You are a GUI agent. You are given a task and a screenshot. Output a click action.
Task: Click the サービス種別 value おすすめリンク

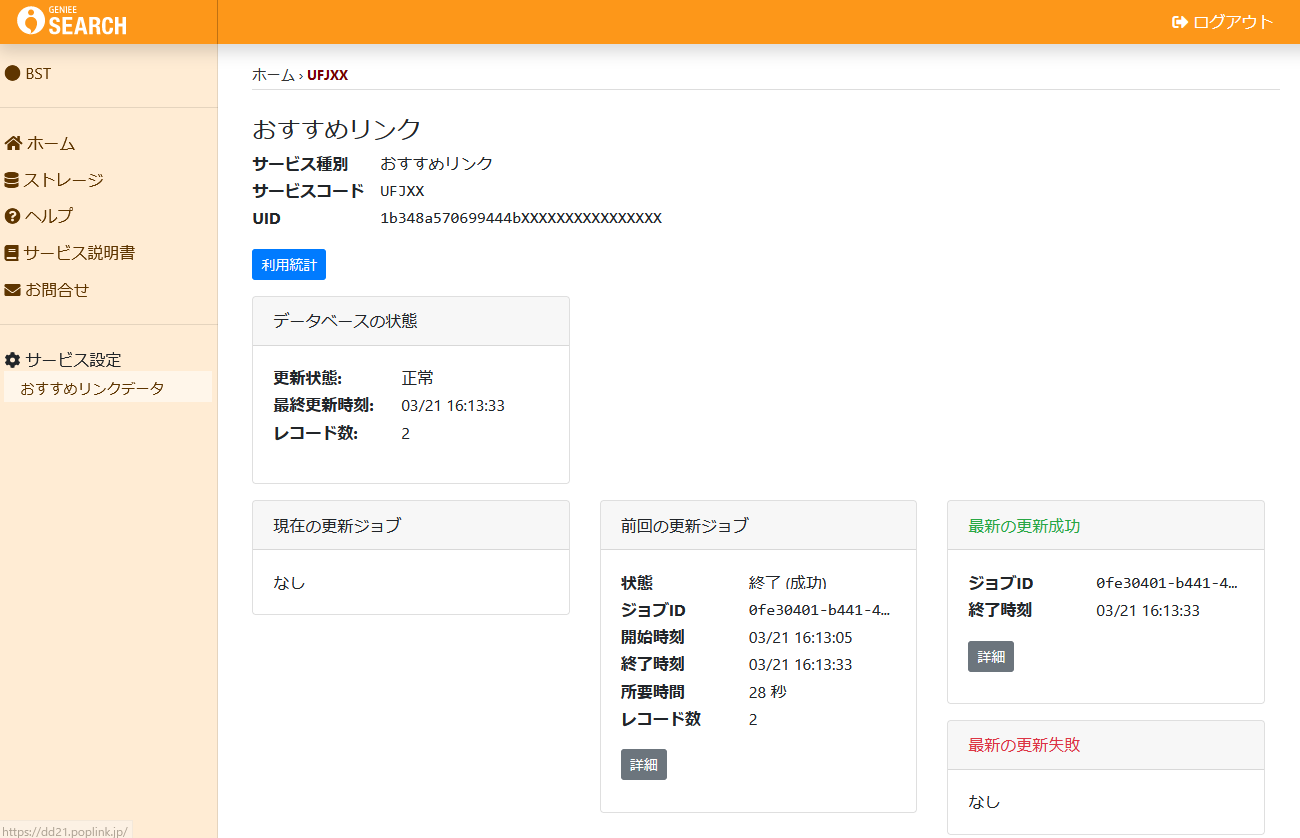pyautogui.click(x=436, y=163)
